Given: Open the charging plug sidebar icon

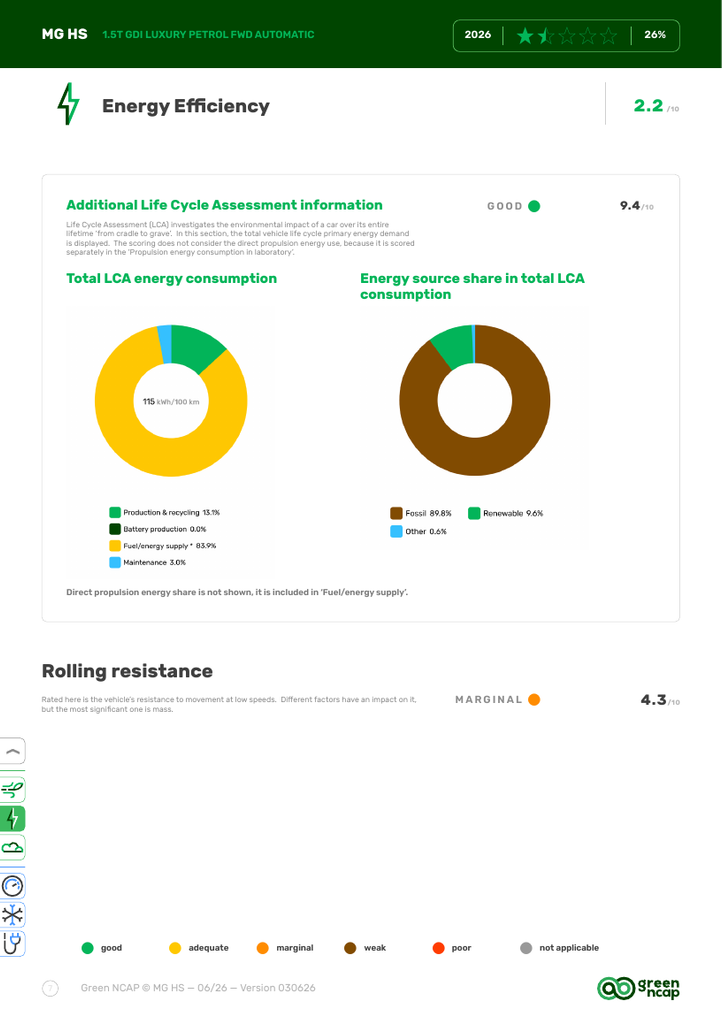Looking at the screenshot, I should [x=12, y=944].
